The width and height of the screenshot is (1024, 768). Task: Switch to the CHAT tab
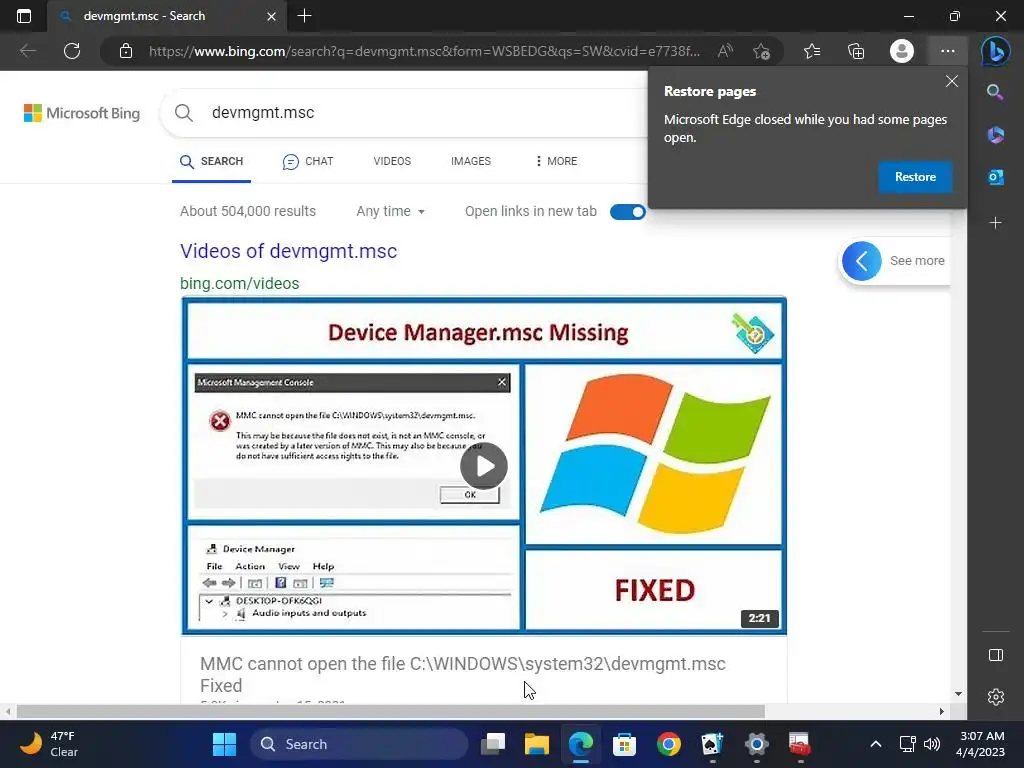308,161
